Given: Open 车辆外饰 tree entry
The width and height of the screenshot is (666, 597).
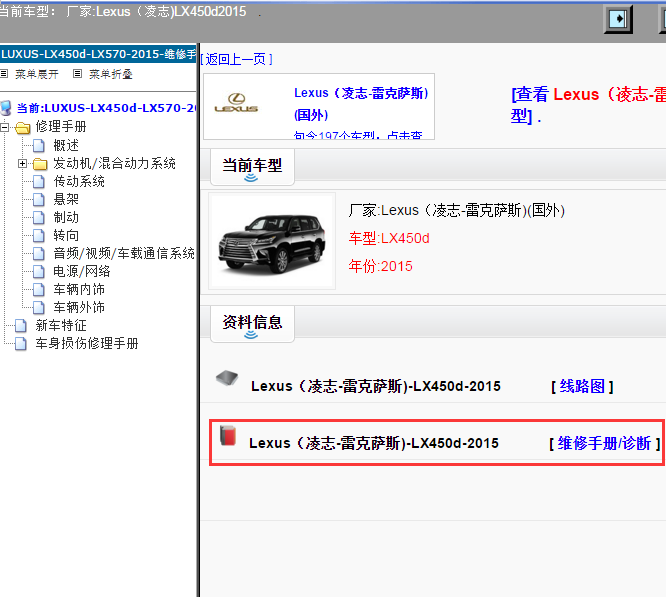Looking at the screenshot, I should tap(79, 307).
